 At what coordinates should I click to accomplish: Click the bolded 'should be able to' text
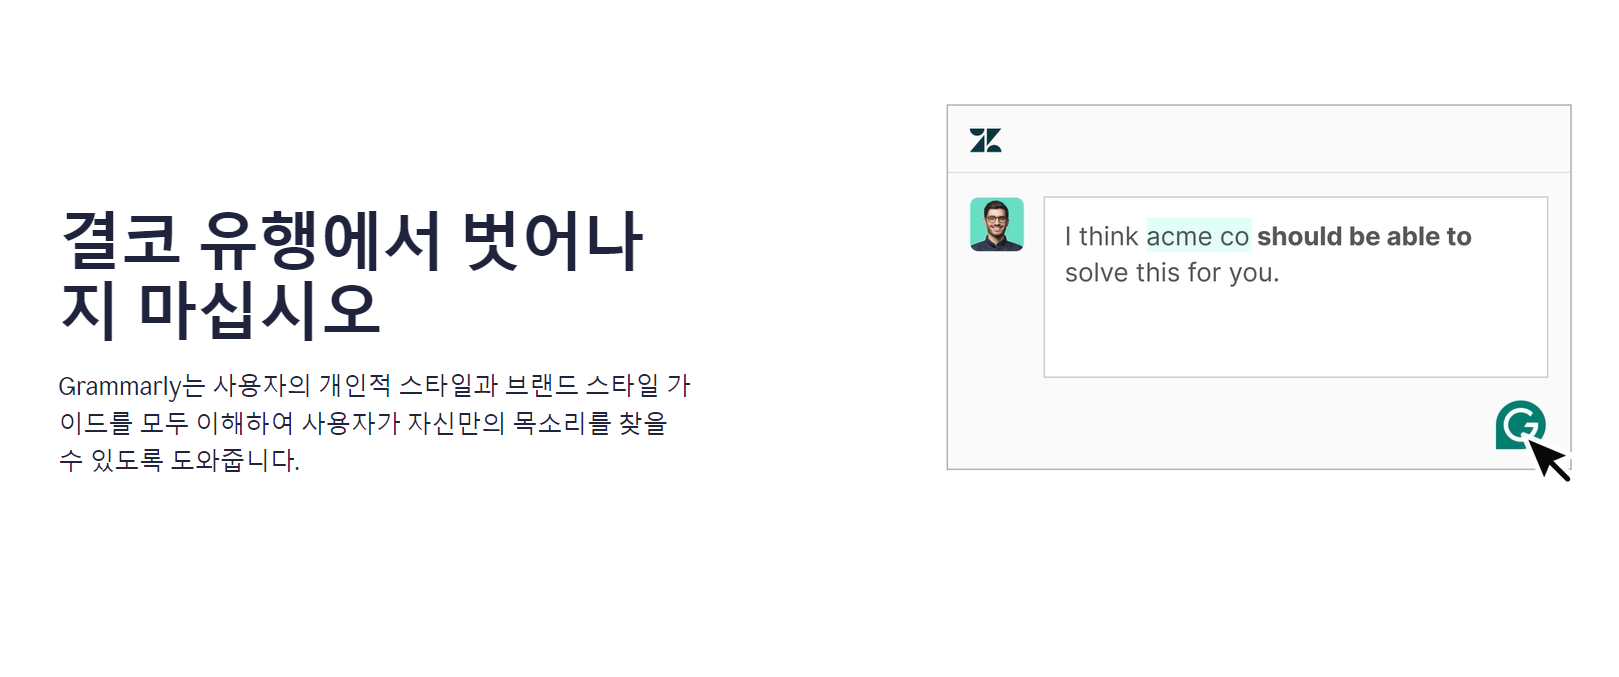pyautogui.click(x=1366, y=237)
